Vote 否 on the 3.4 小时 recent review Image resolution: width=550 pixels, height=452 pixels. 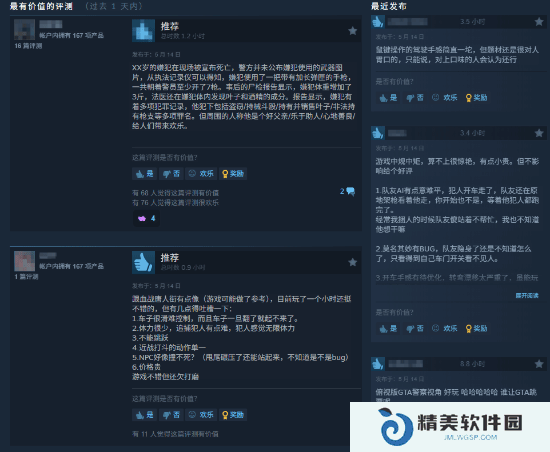click(x=415, y=328)
